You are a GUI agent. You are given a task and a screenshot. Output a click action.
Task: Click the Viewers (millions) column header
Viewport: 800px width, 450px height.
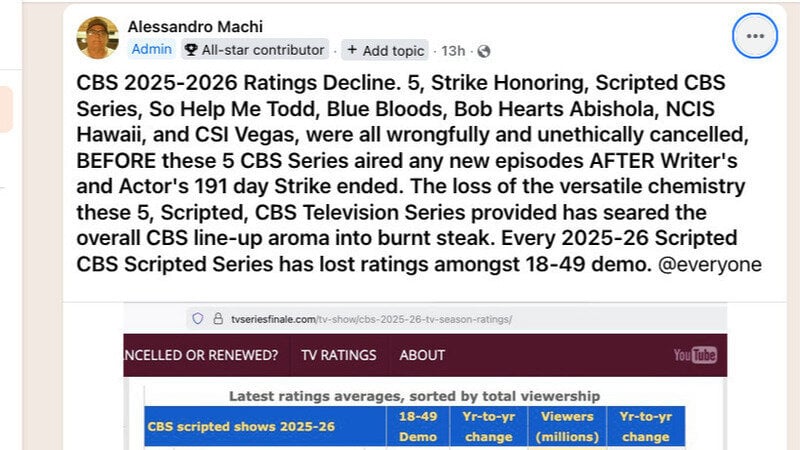(567, 426)
